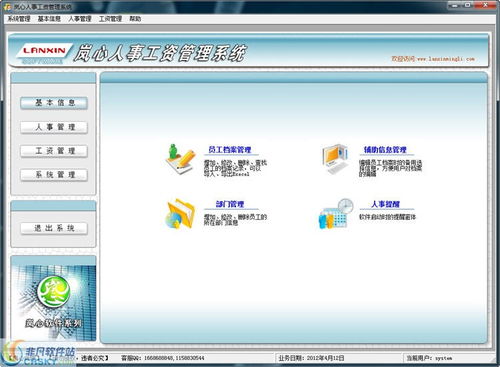Open the 员工档案管理 link
500x367 pixels.
230,150
